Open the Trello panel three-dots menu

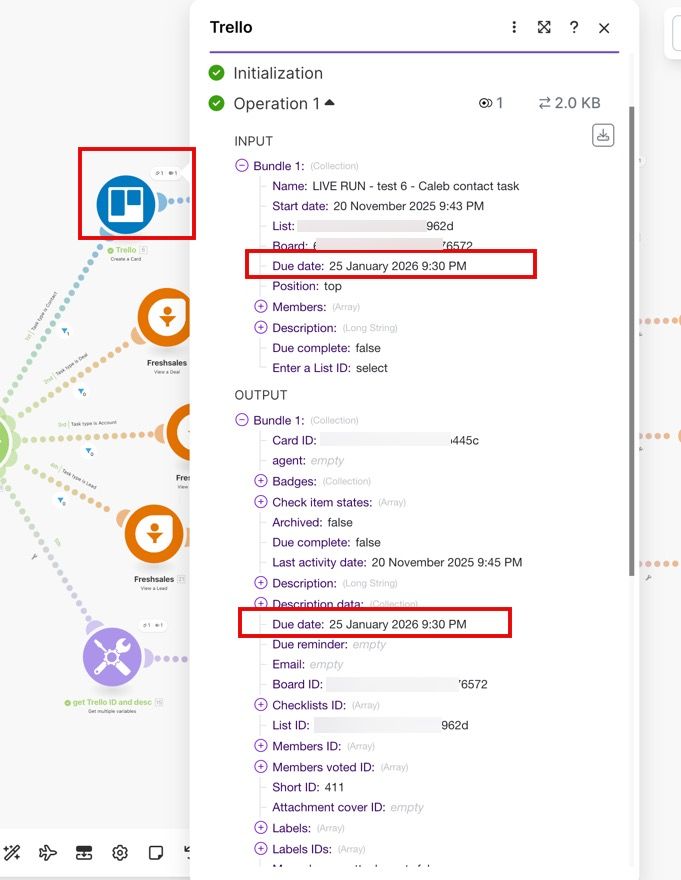point(514,28)
